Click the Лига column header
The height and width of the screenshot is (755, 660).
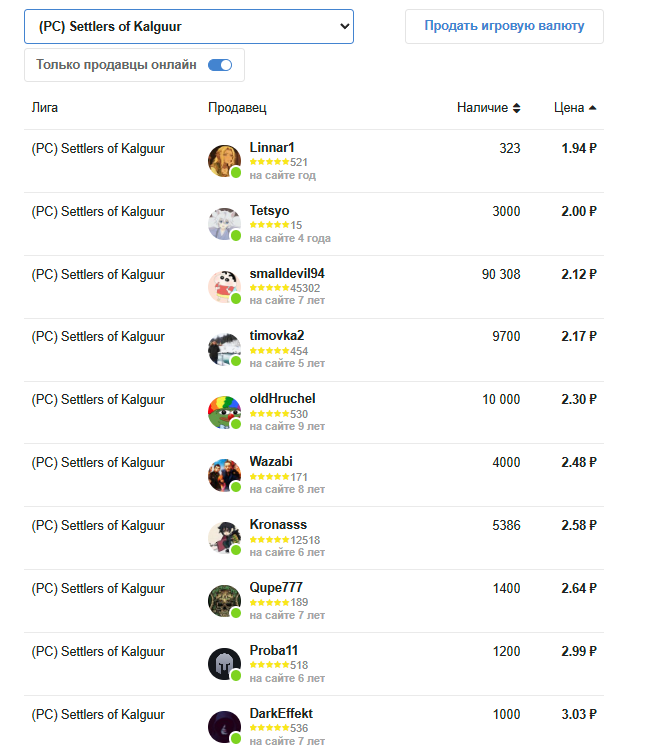point(45,107)
